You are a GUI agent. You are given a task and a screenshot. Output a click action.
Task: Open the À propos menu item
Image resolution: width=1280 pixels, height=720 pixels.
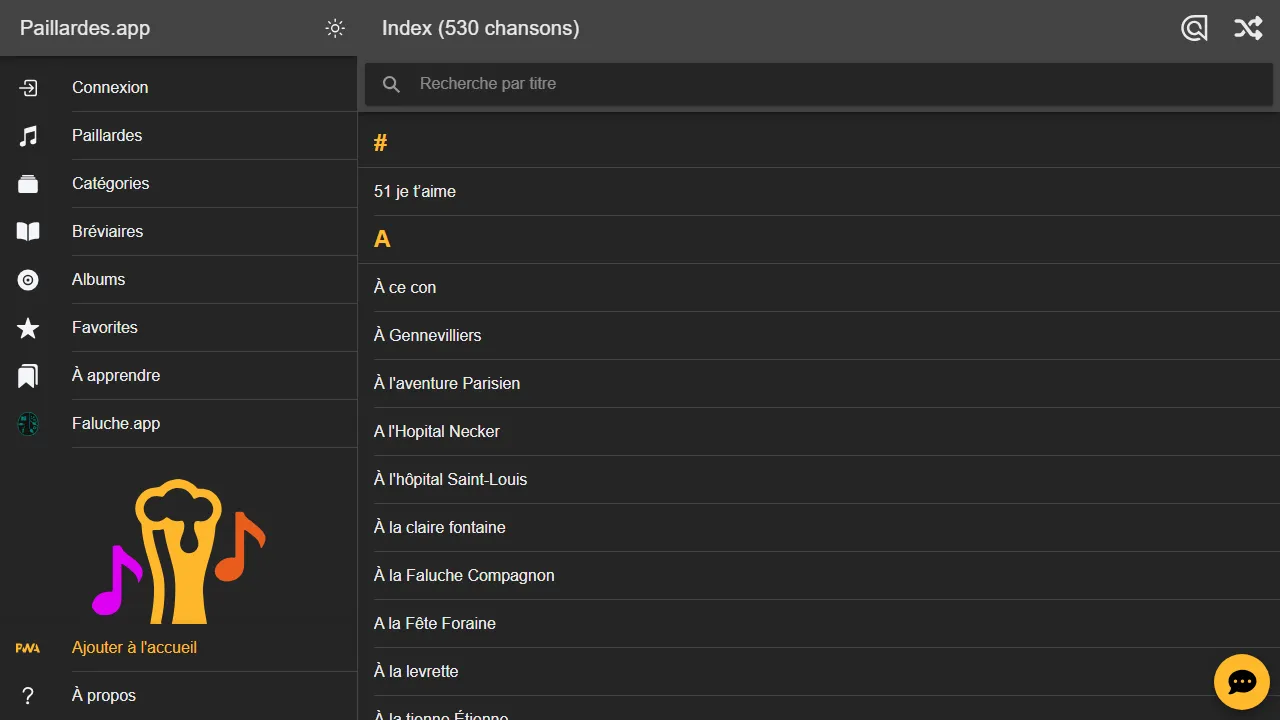pos(104,696)
